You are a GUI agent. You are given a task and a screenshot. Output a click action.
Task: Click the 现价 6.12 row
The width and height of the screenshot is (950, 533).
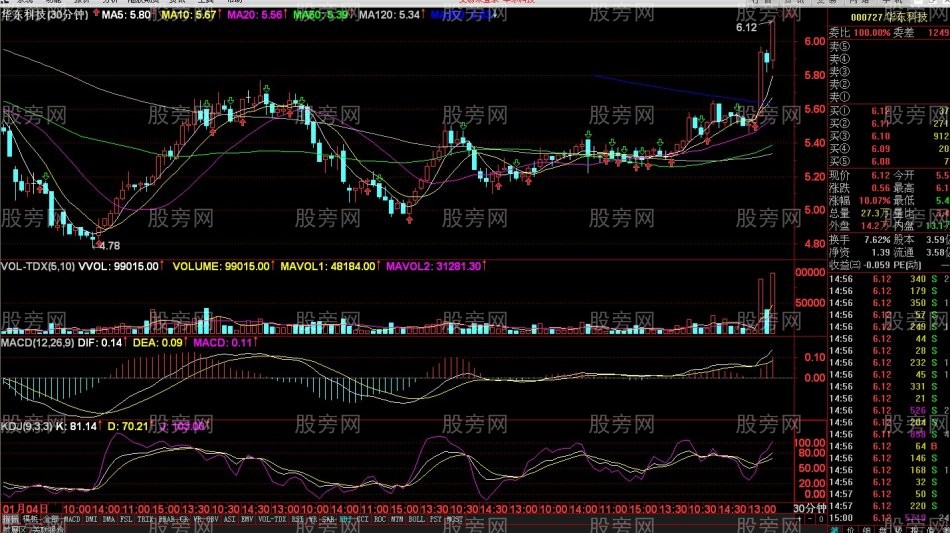point(859,176)
